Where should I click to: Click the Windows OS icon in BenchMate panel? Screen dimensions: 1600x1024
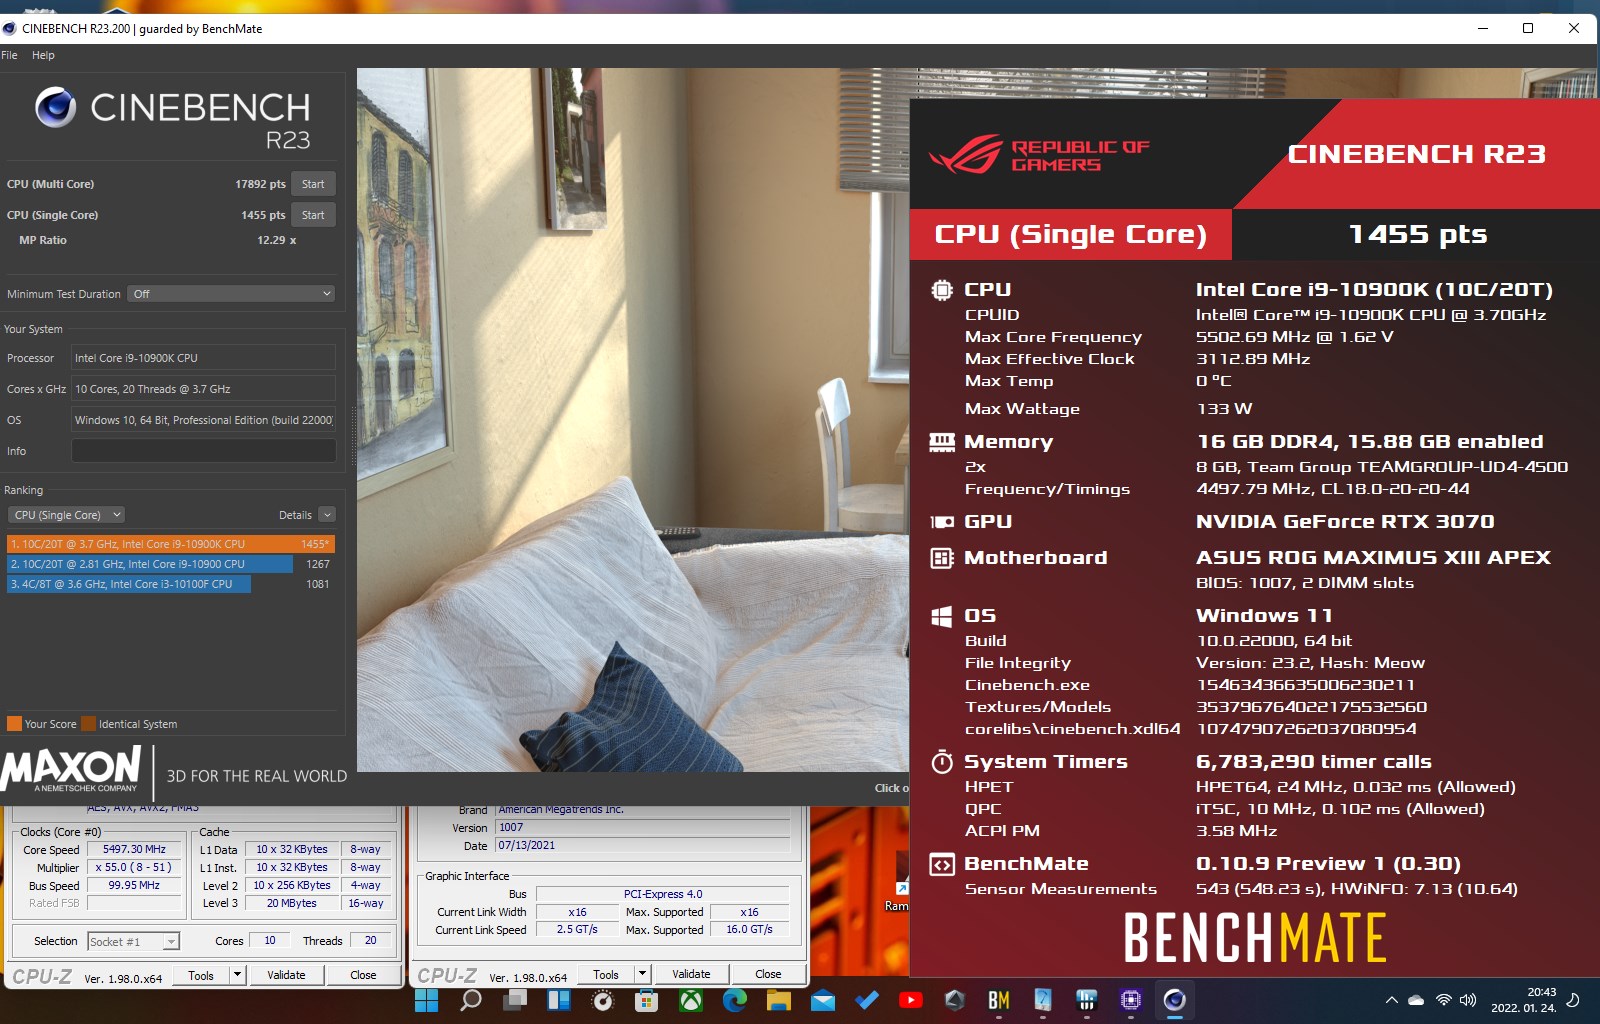pos(941,616)
